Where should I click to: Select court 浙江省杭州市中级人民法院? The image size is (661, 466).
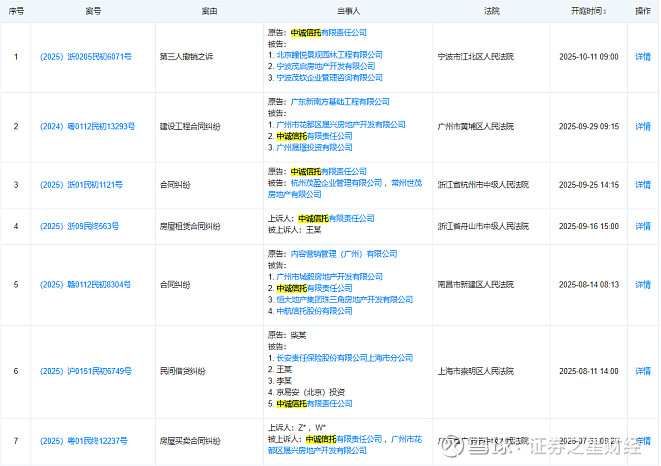pyautogui.click(x=483, y=185)
